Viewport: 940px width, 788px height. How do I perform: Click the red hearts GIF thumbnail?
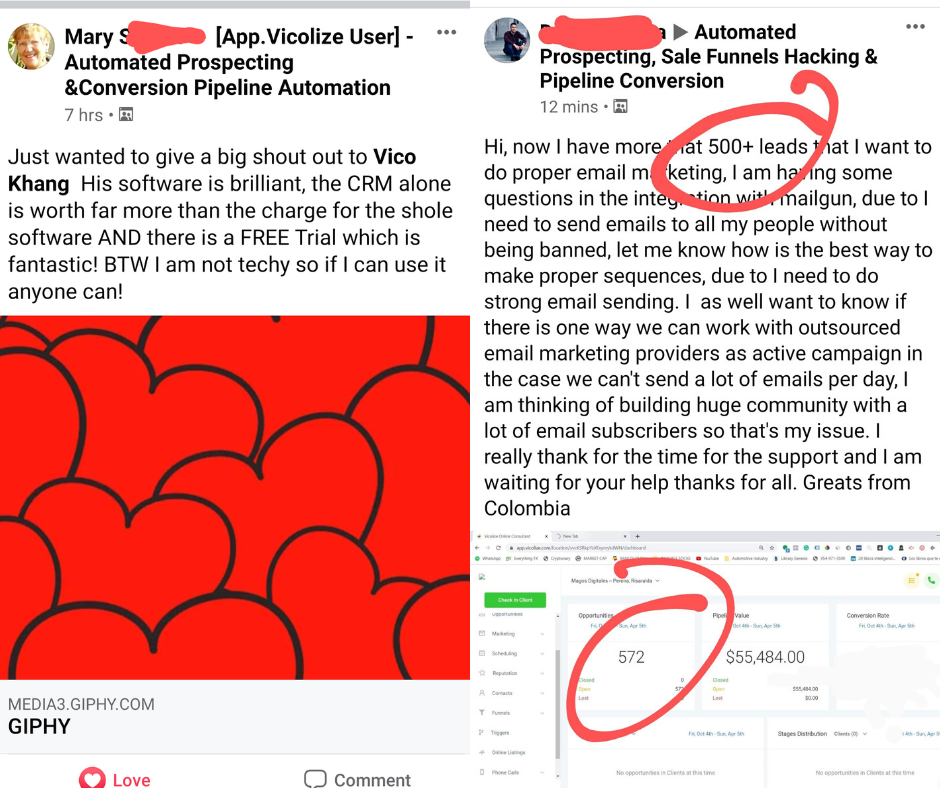235,498
